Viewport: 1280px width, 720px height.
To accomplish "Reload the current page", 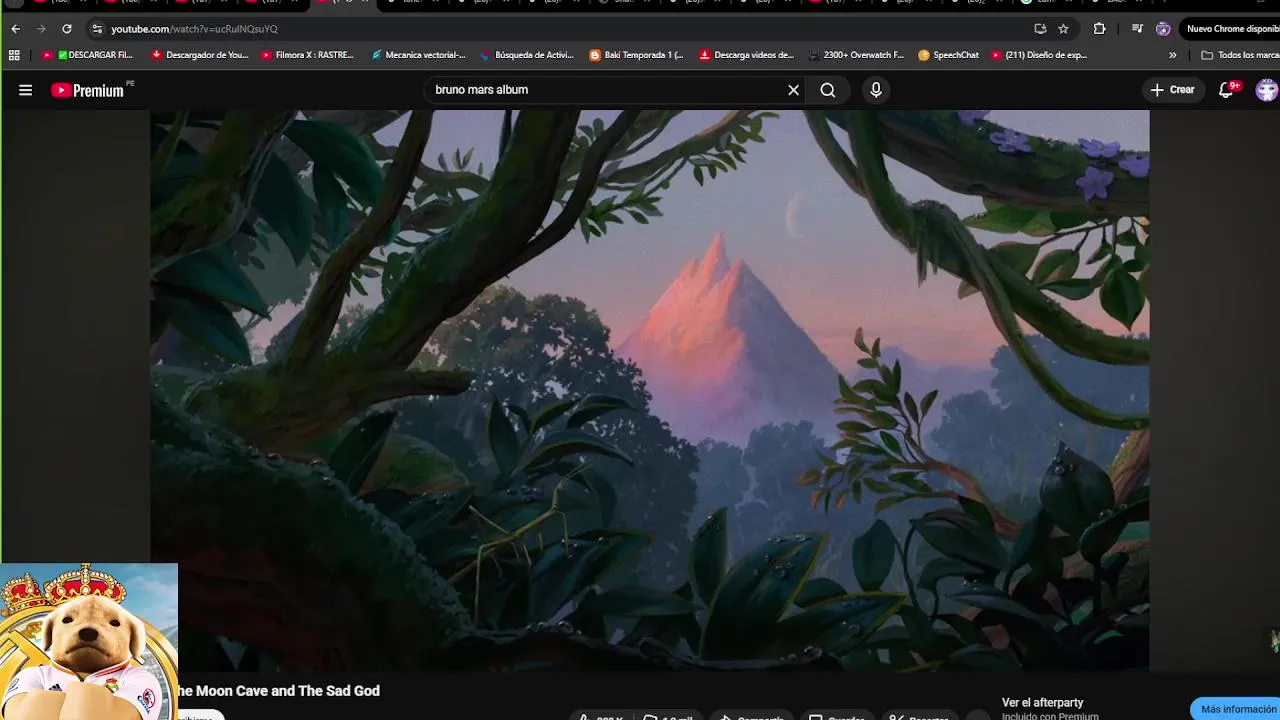I will [67, 29].
